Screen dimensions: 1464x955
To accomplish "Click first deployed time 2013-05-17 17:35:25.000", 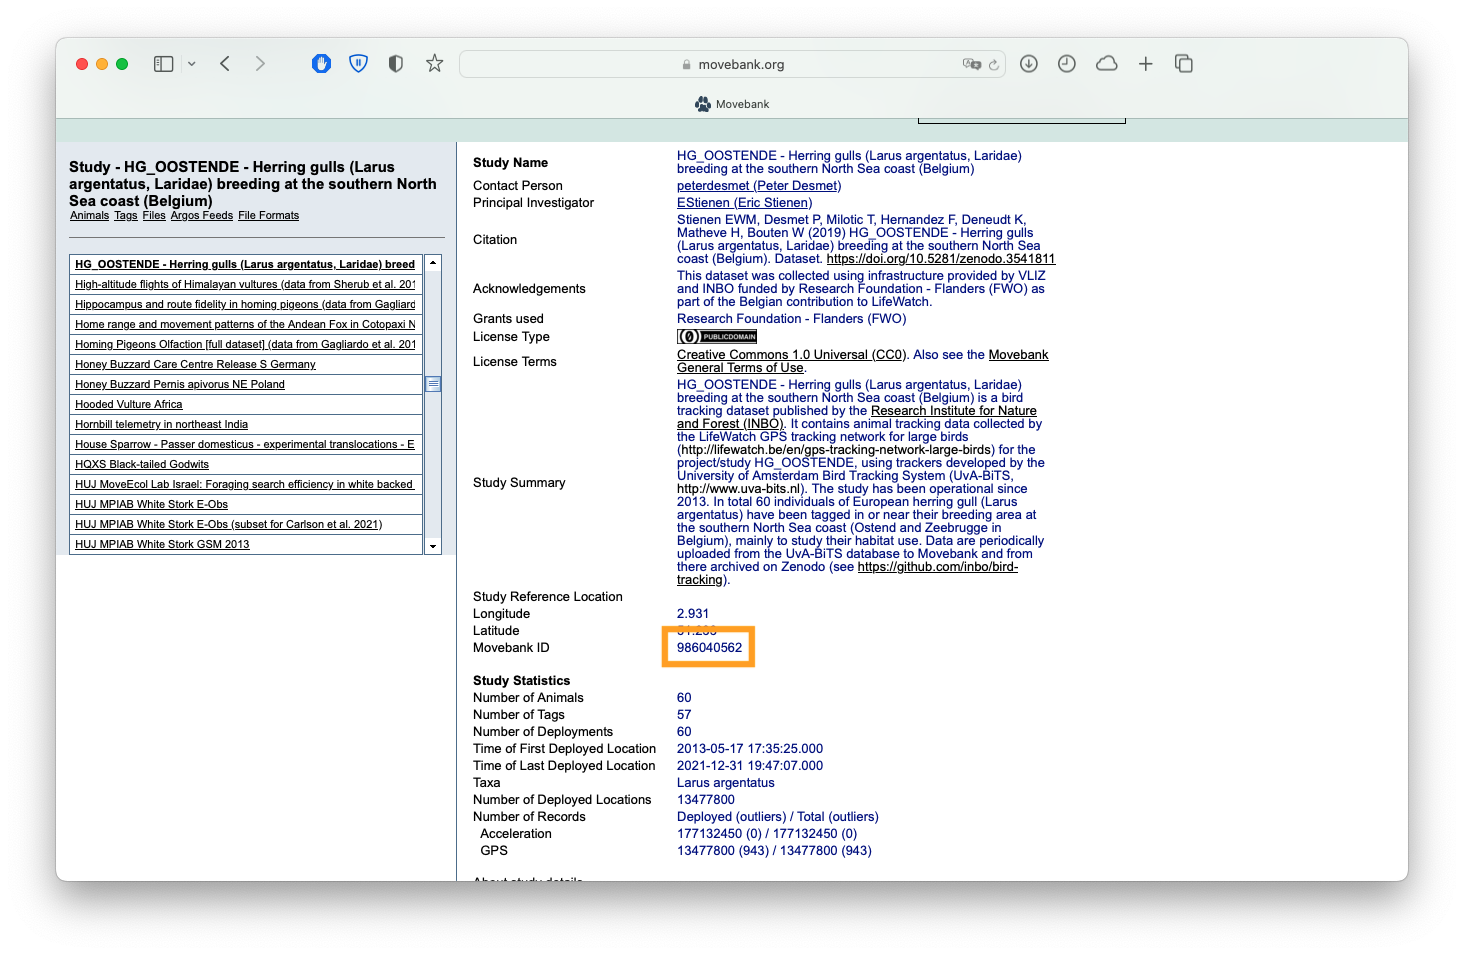I will coord(750,749).
